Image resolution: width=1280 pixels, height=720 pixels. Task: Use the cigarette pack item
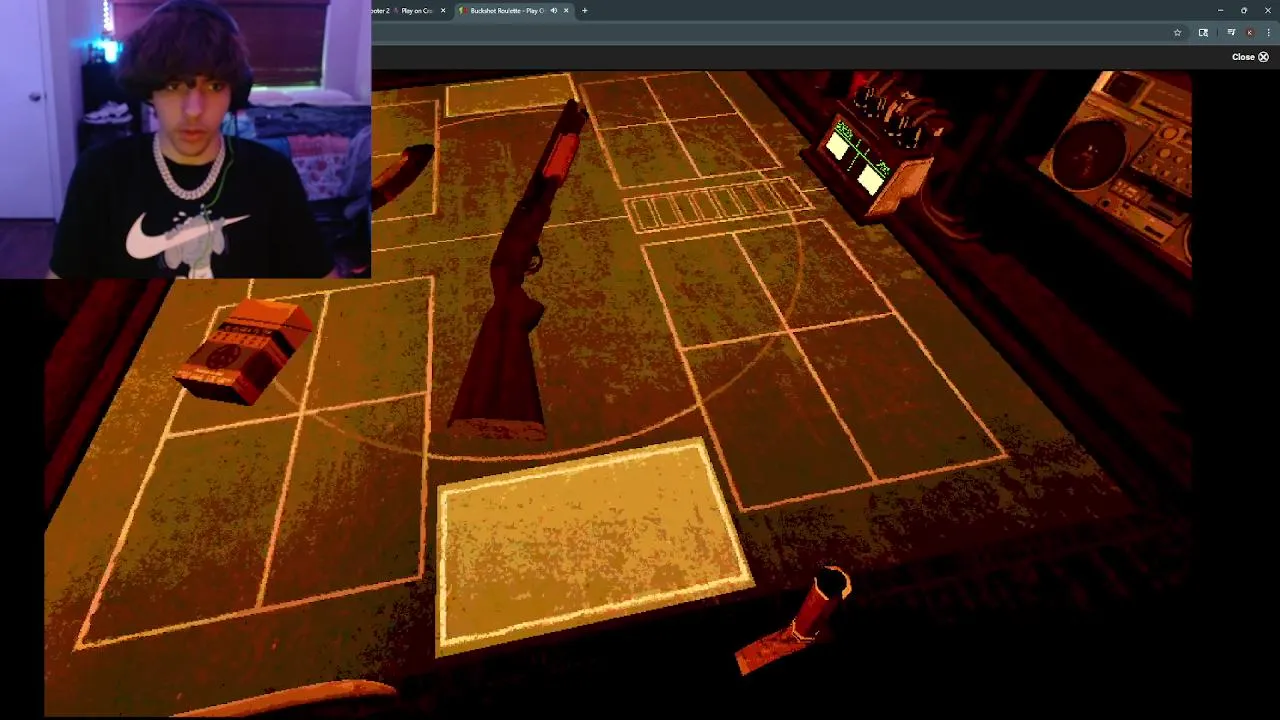pos(243,350)
